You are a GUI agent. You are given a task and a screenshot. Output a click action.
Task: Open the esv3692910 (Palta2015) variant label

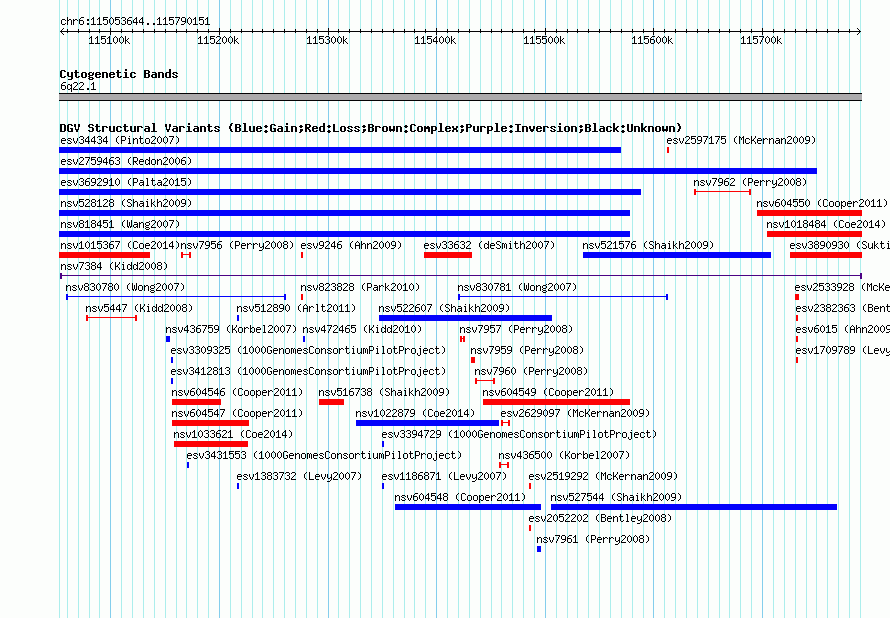(126, 182)
